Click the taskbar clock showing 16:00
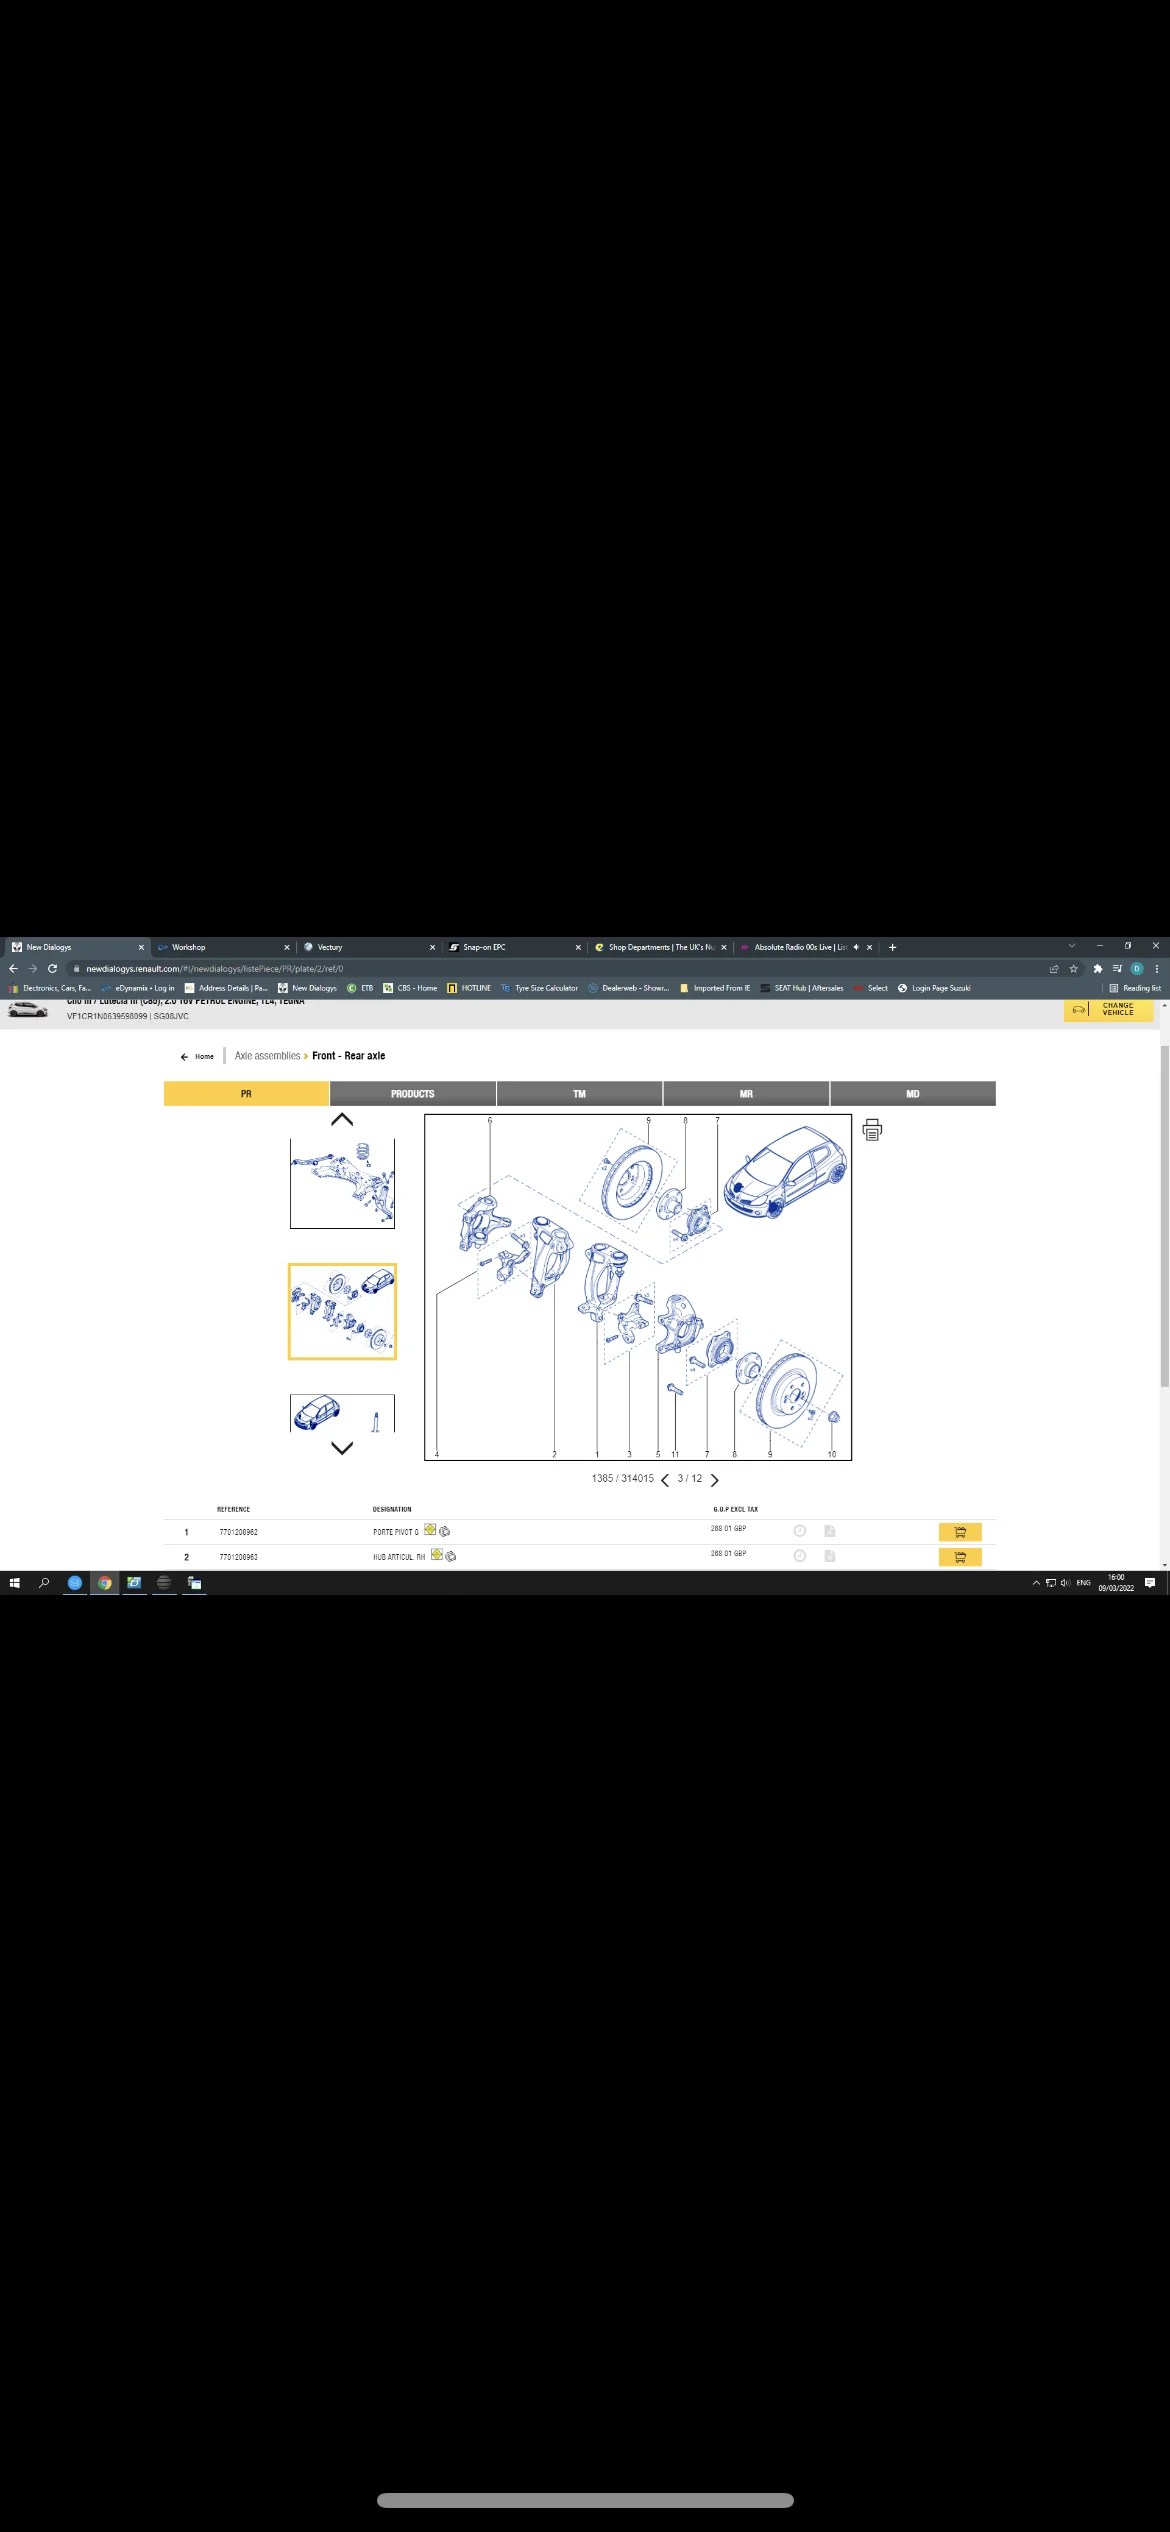This screenshot has width=1170, height=2532. click(x=1116, y=1583)
